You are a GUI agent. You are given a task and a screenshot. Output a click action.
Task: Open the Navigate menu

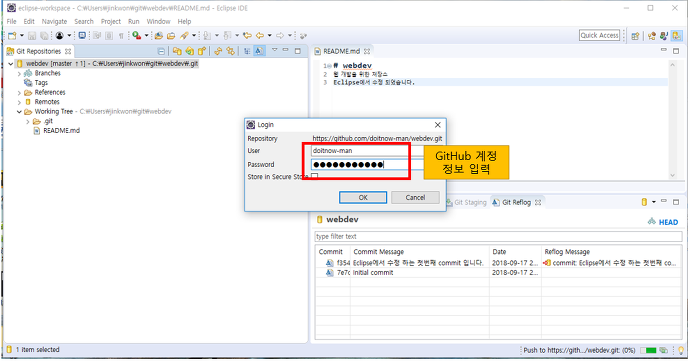[x=54, y=21]
